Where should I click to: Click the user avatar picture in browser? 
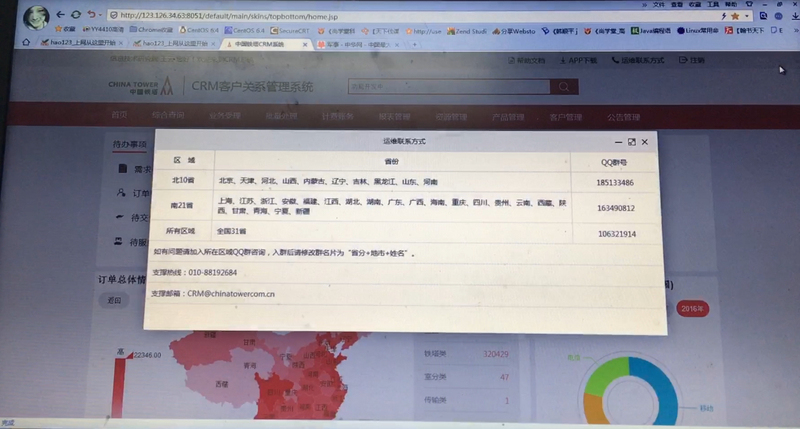[36, 17]
